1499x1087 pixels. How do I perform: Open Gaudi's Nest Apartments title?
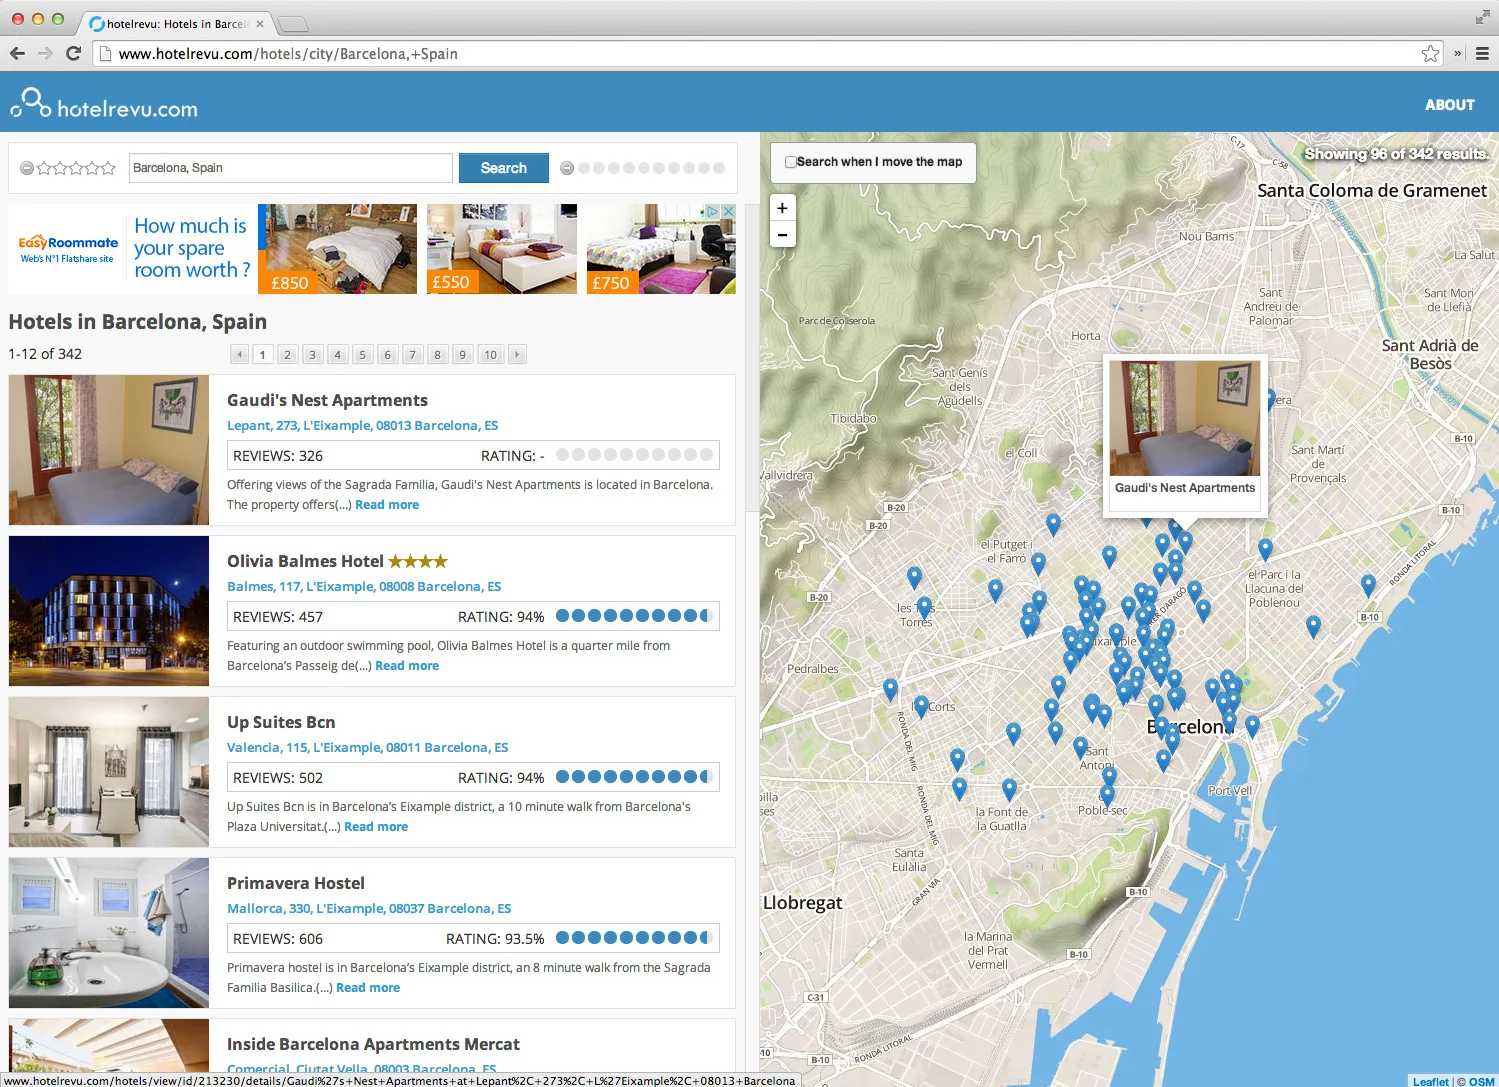[x=327, y=400]
